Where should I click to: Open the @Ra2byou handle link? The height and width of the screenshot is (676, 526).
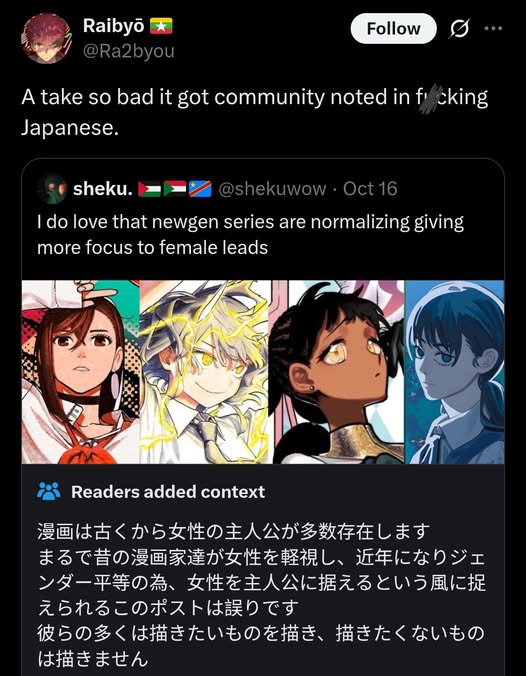128,51
